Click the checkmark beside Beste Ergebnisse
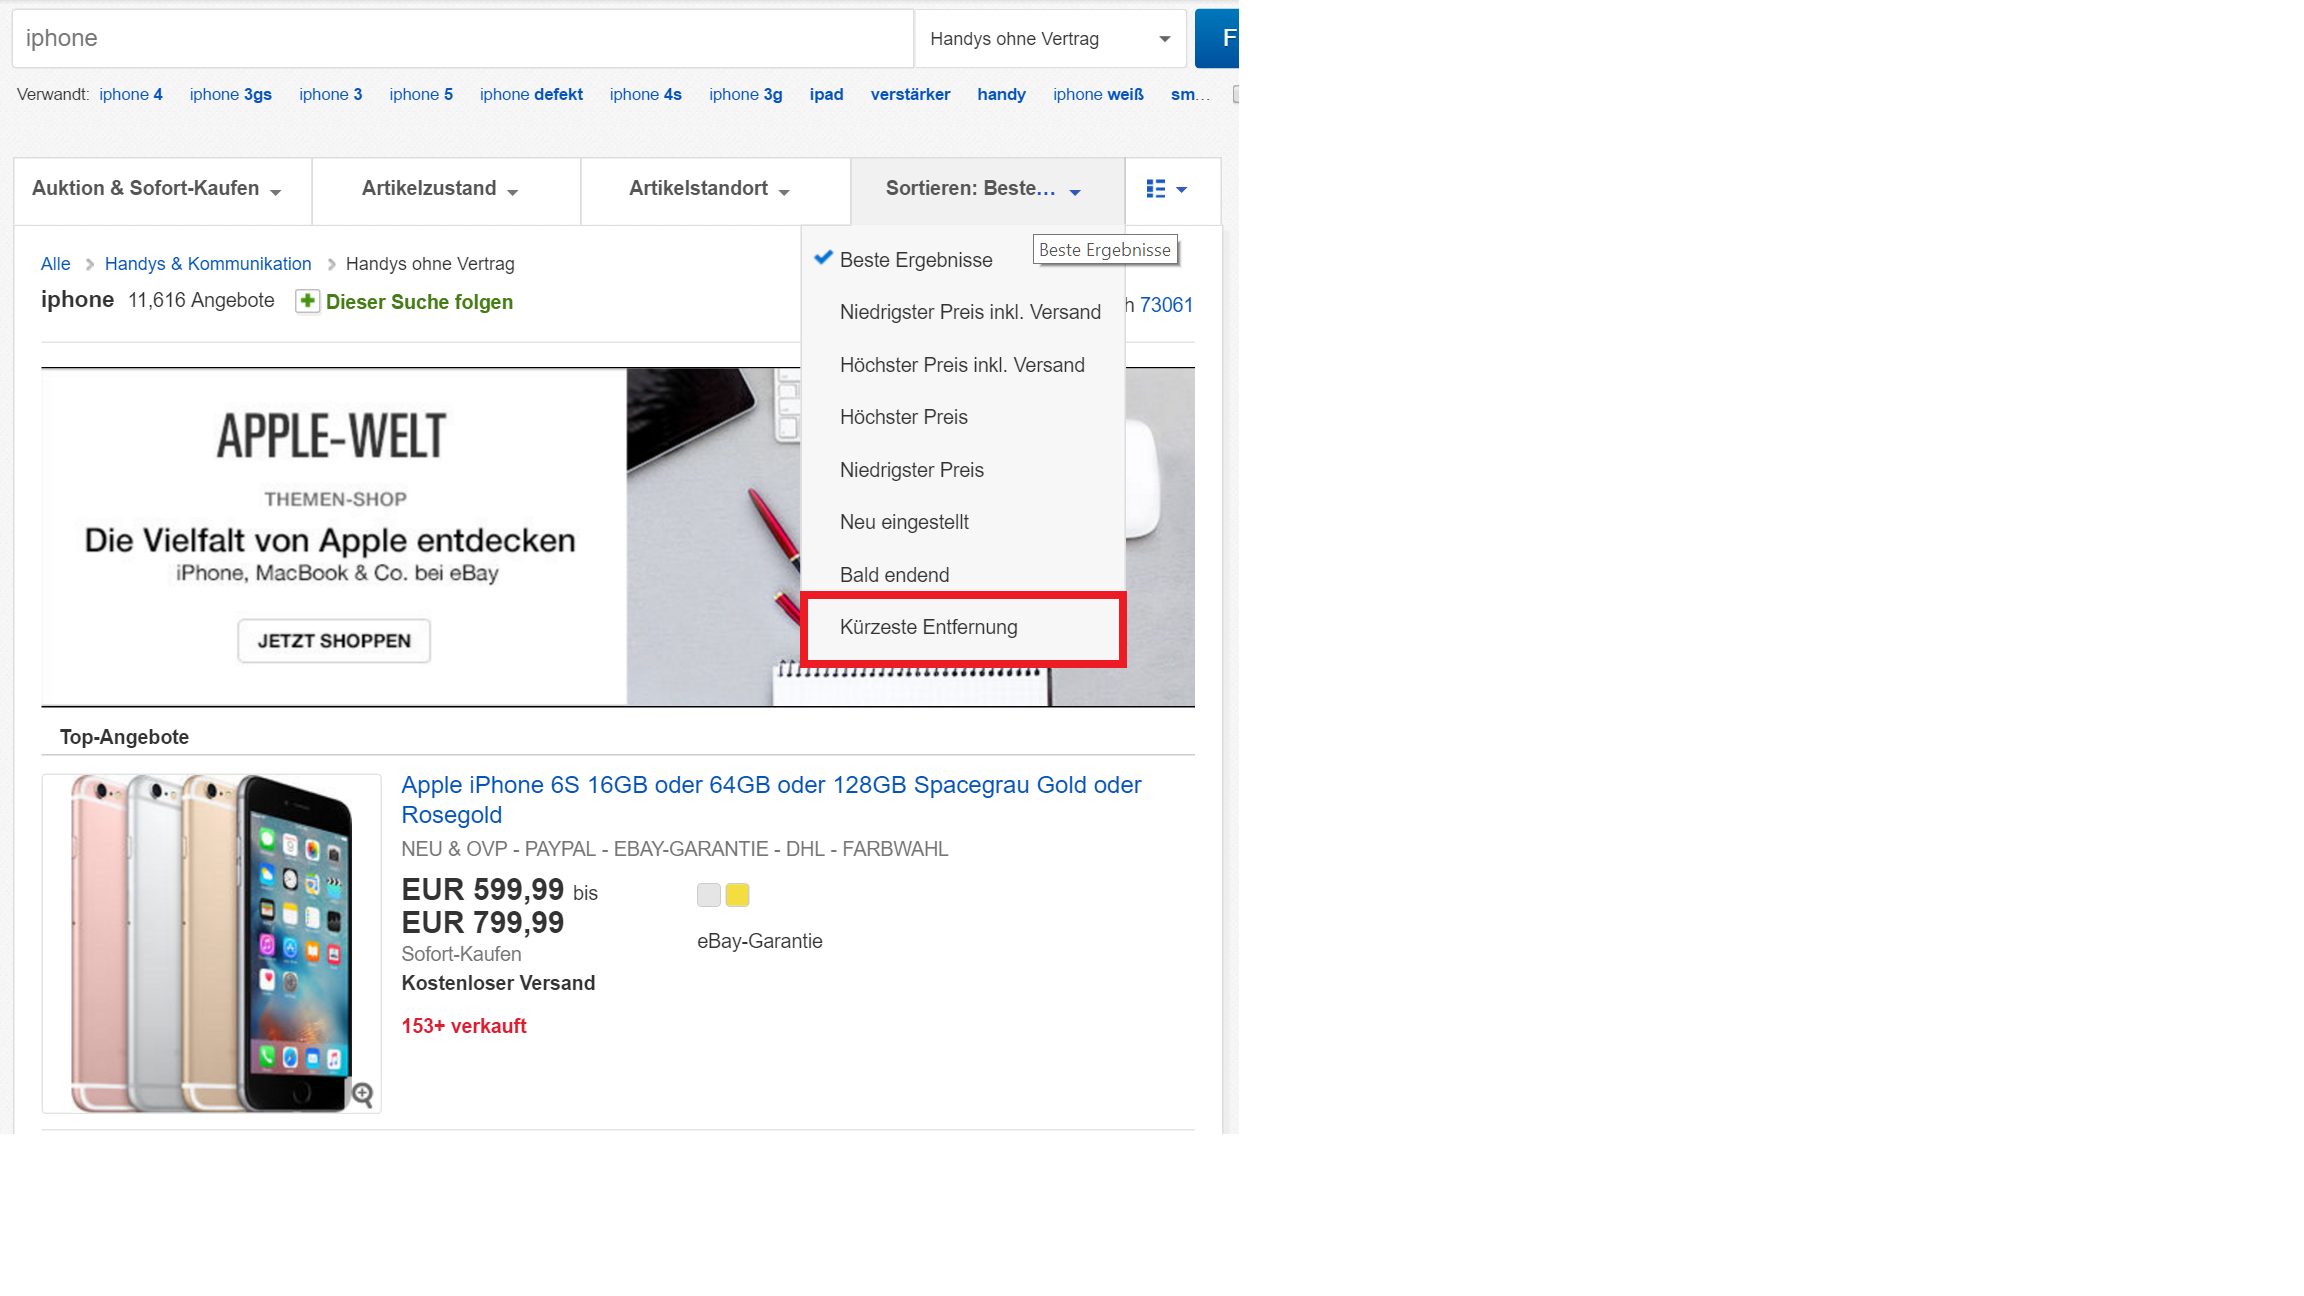 [x=823, y=258]
